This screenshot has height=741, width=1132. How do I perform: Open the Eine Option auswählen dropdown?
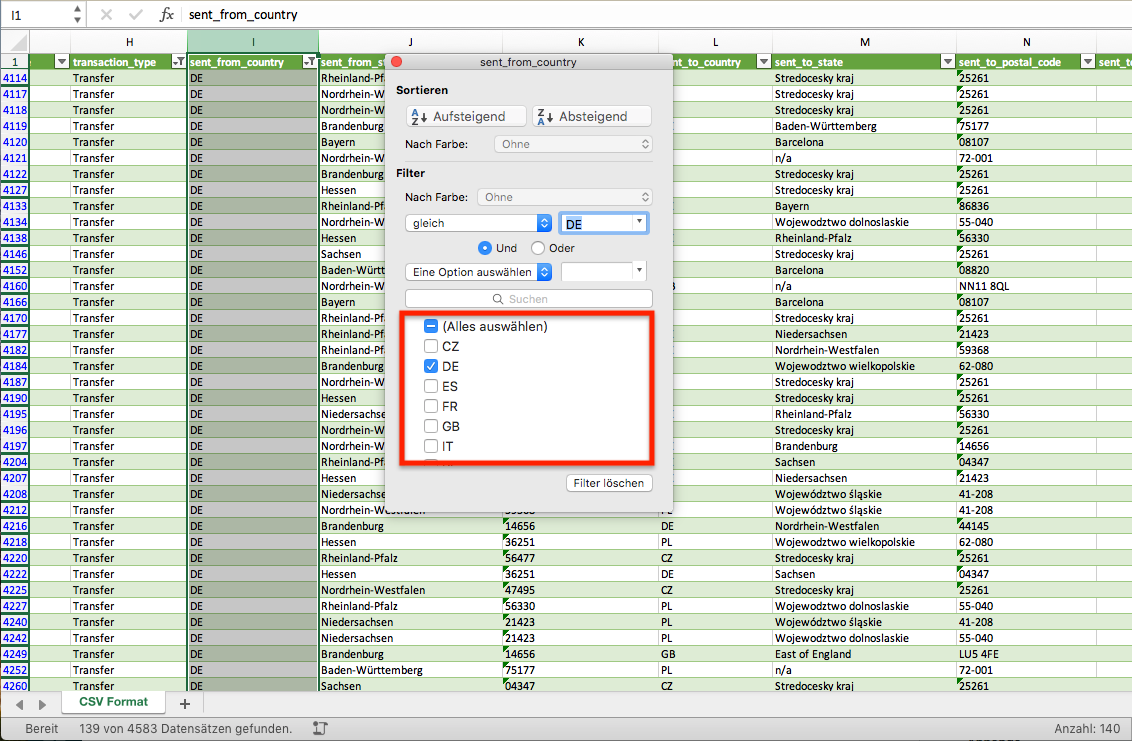pyautogui.click(x=479, y=272)
